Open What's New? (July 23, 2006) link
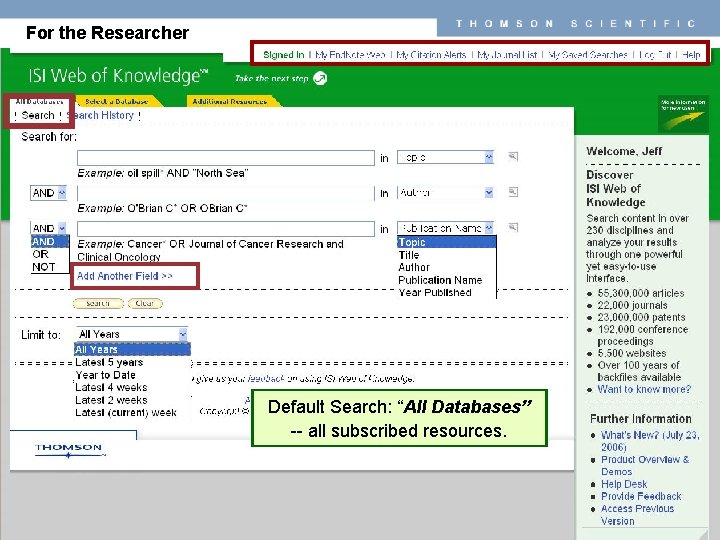This screenshot has height=540, width=720. (650, 441)
